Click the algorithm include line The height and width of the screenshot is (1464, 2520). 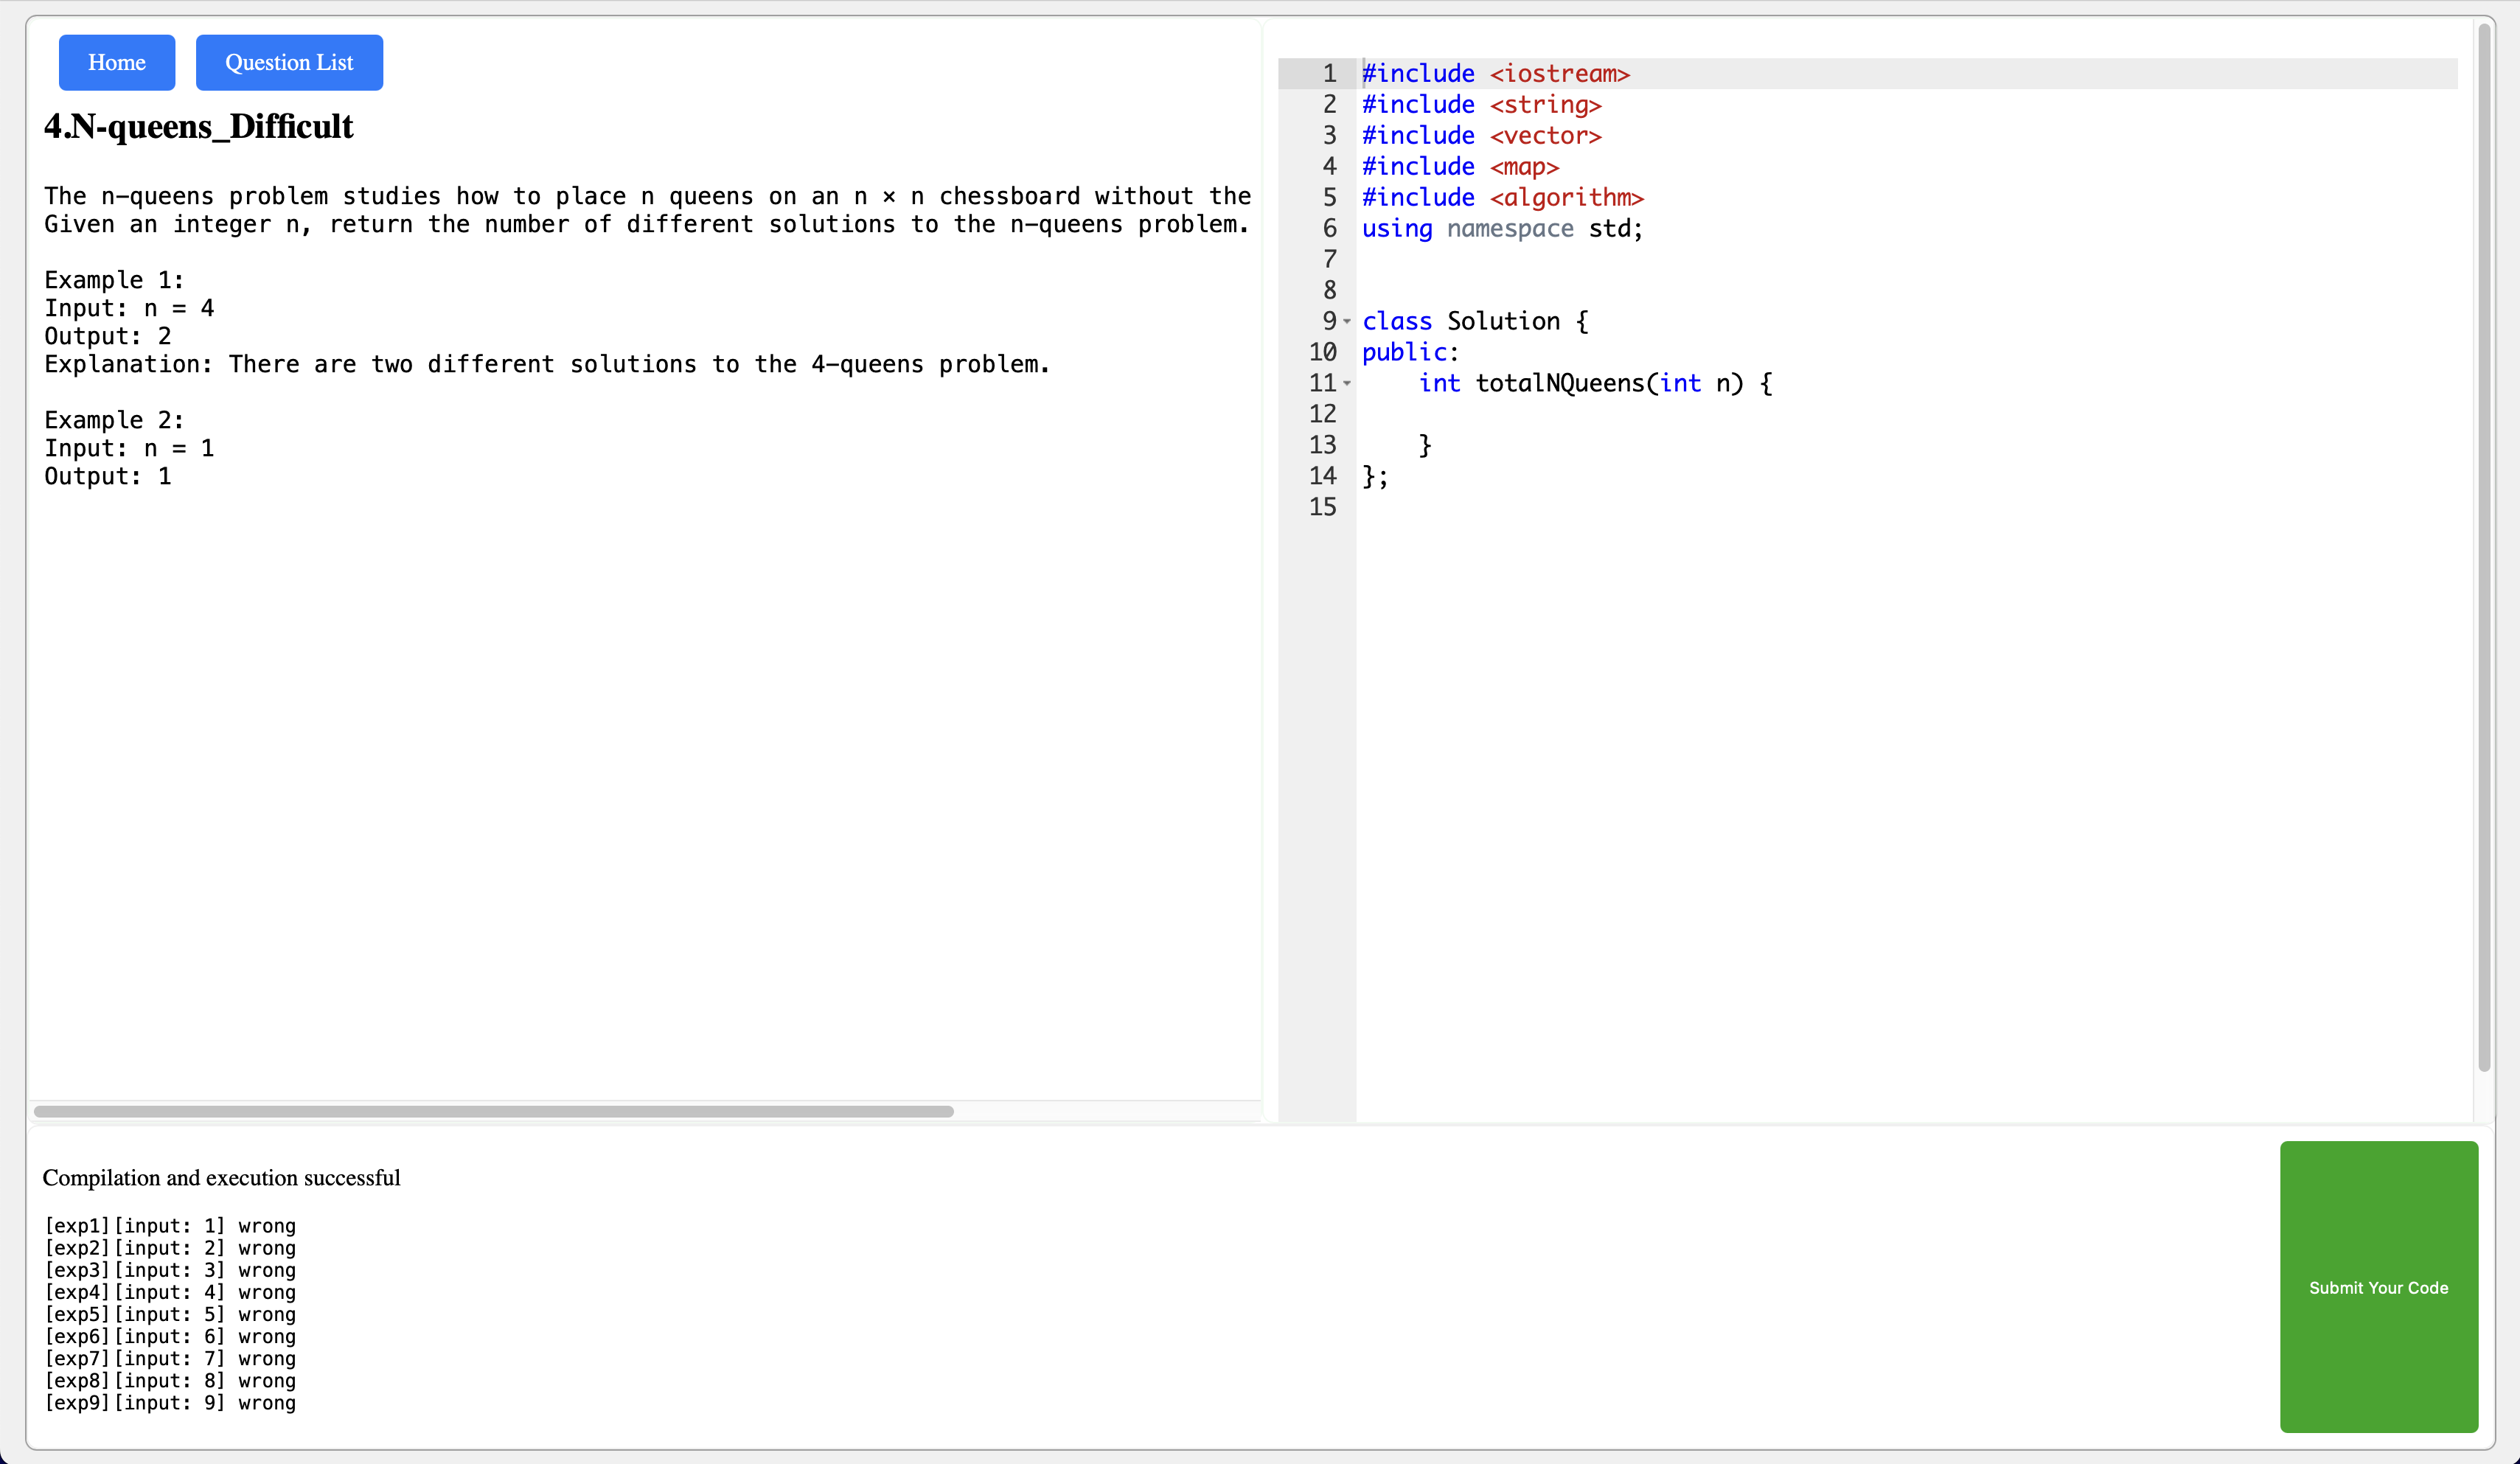click(1502, 198)
